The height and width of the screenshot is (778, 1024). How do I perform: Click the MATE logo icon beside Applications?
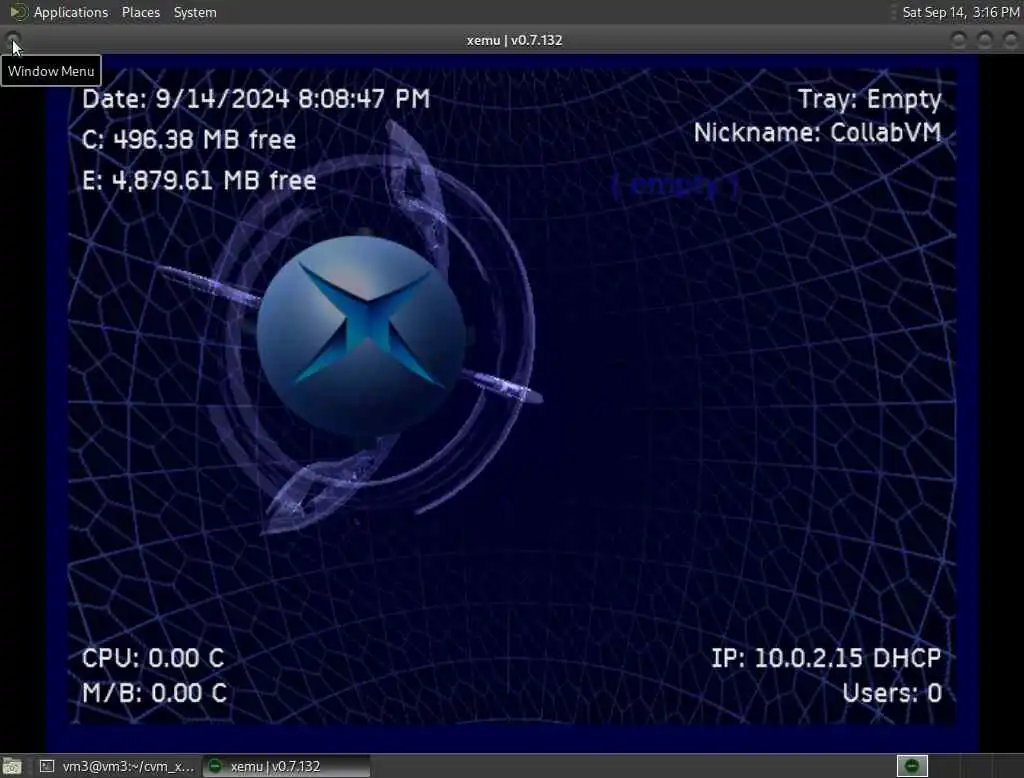(x=18, y=12)
